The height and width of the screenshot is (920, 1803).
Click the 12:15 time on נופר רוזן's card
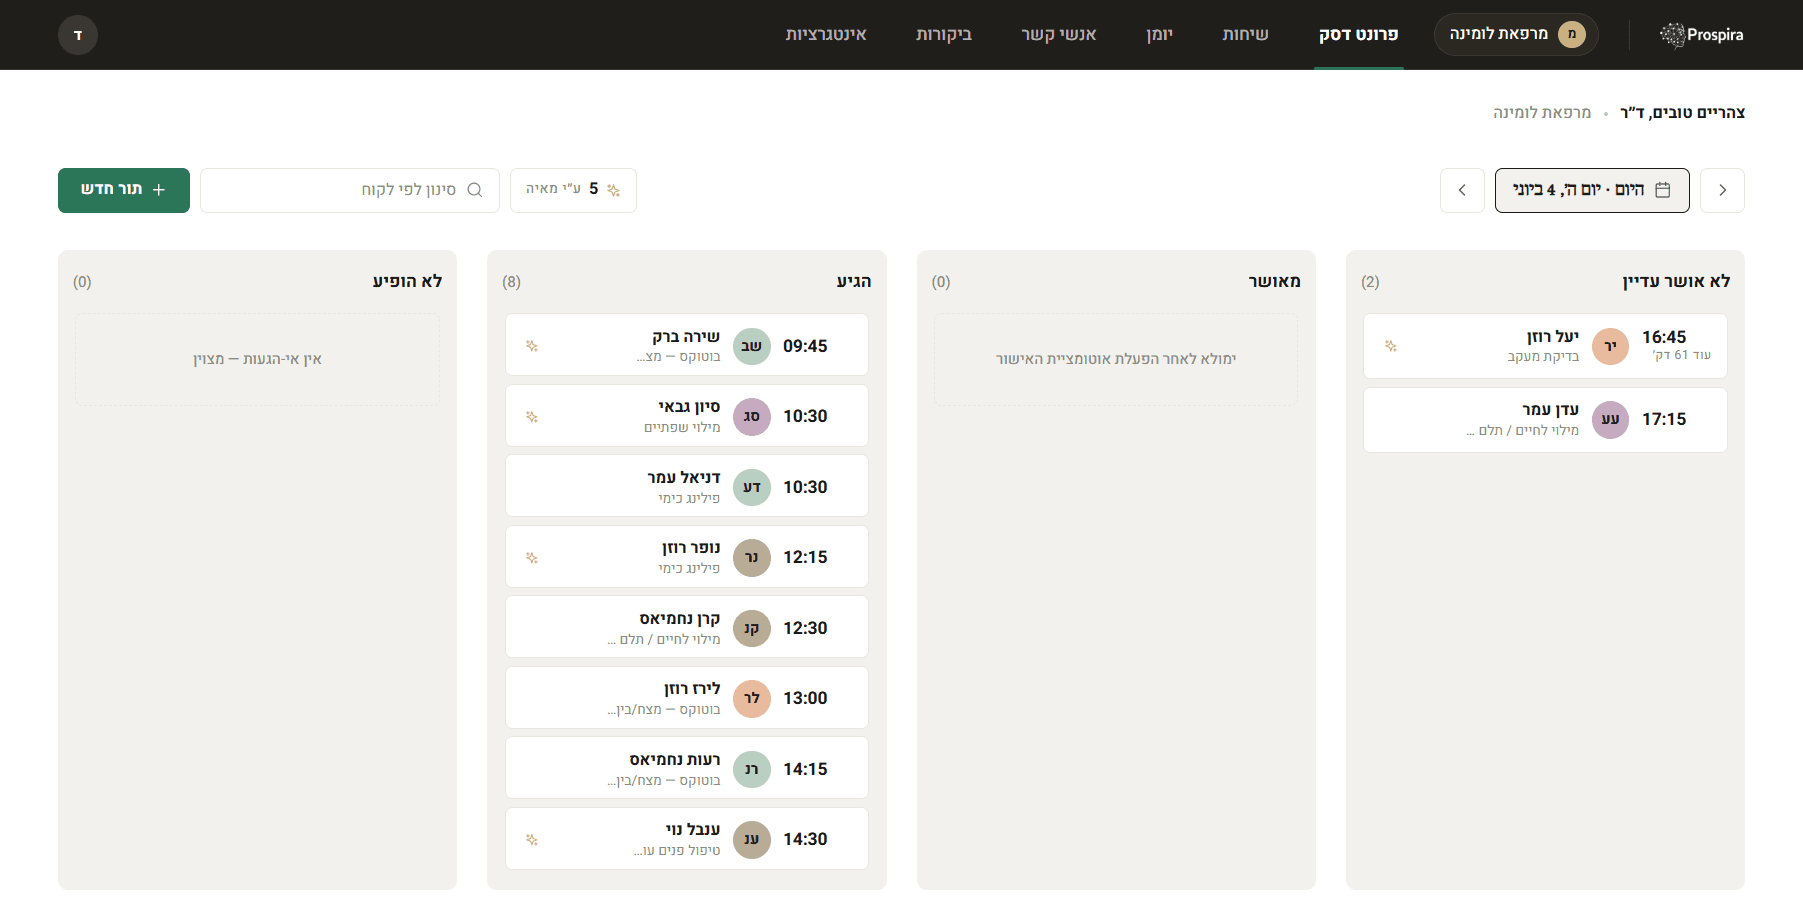[x=805, y=557]
